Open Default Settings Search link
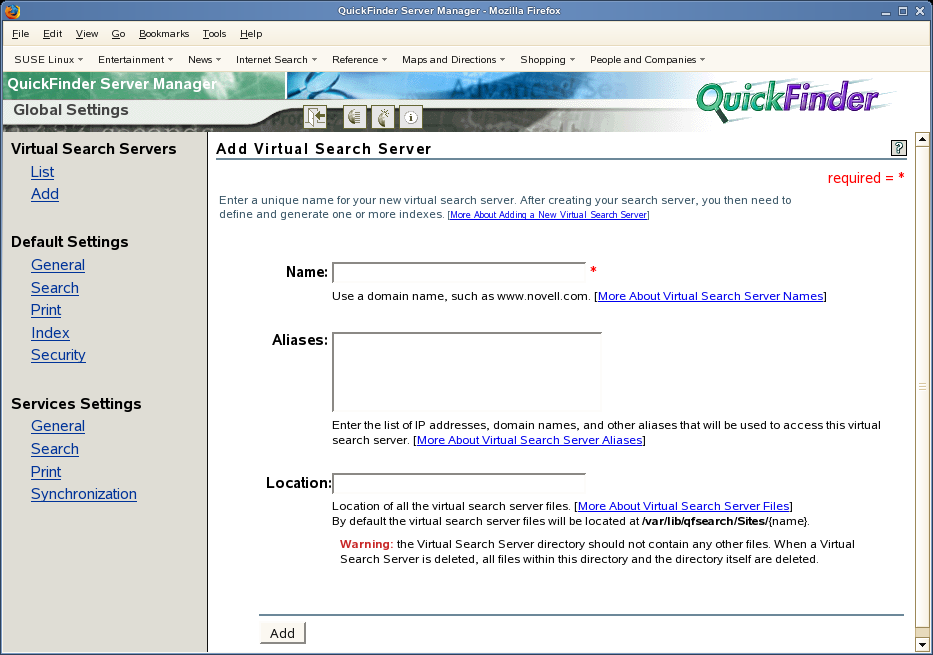The image size is (933, 655). pos(55,288)
